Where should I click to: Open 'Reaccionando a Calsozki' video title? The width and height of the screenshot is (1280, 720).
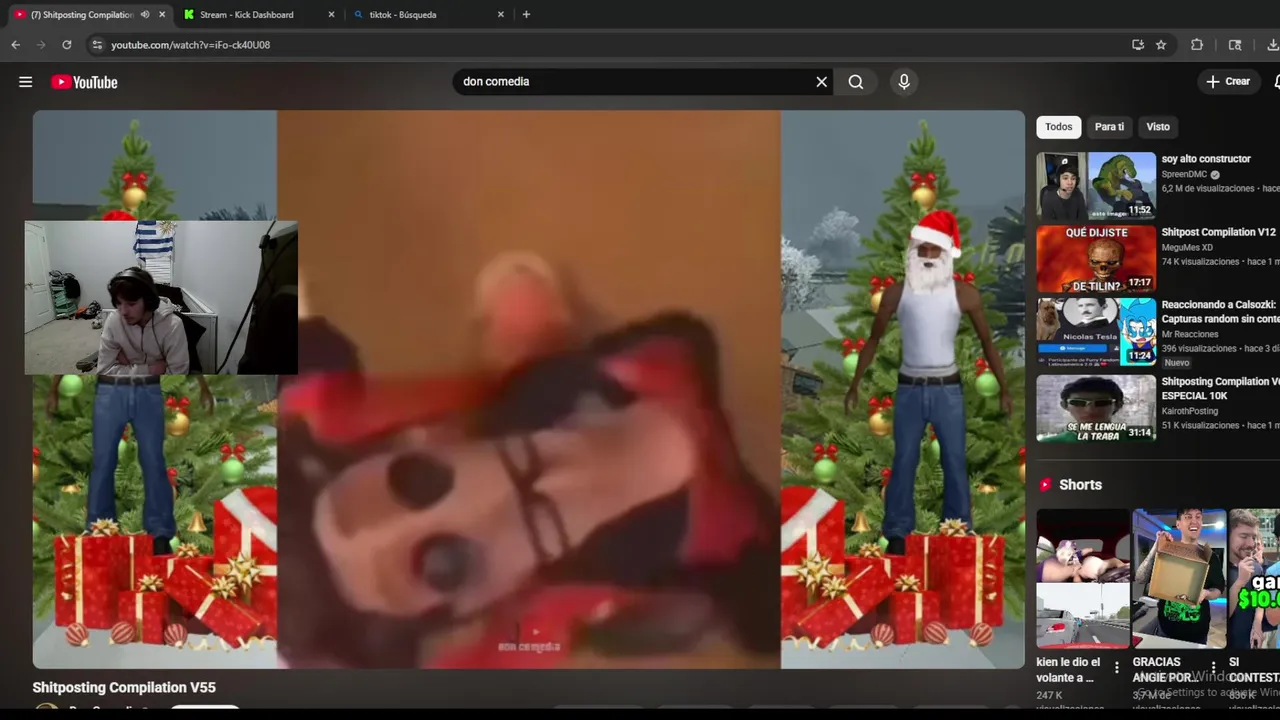(1220, 312)
